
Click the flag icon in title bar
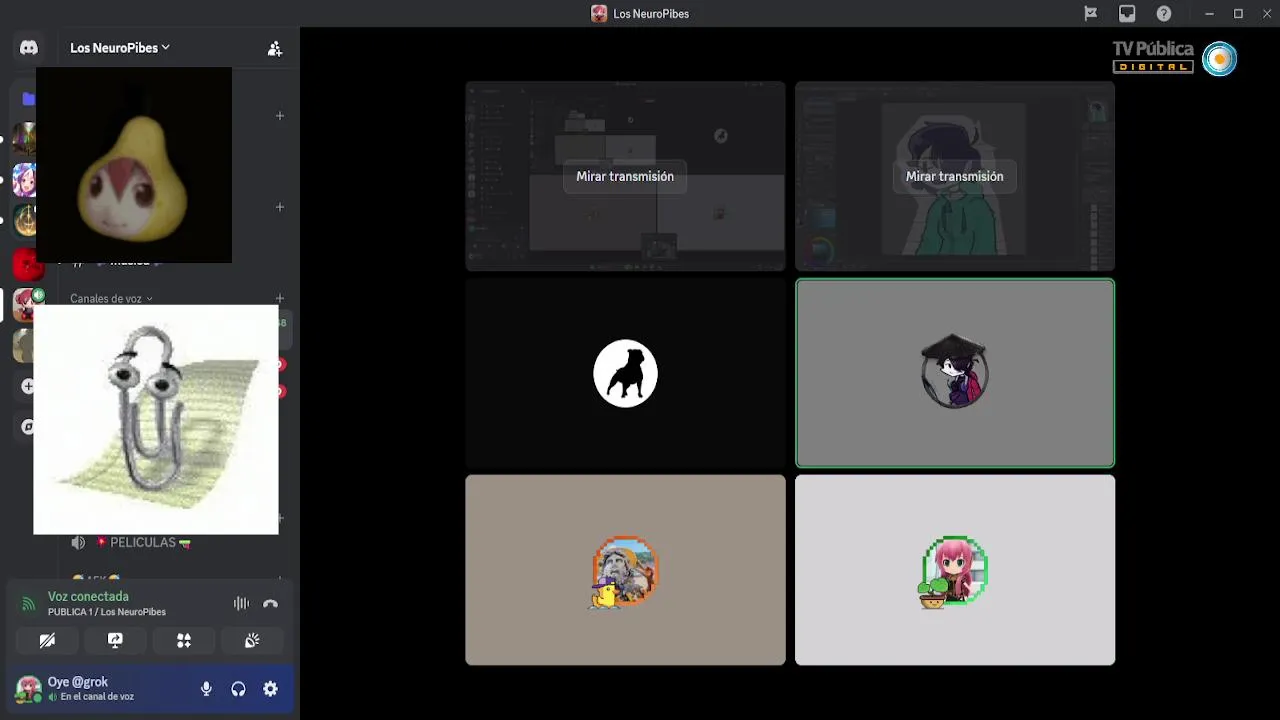(1091, 14)
